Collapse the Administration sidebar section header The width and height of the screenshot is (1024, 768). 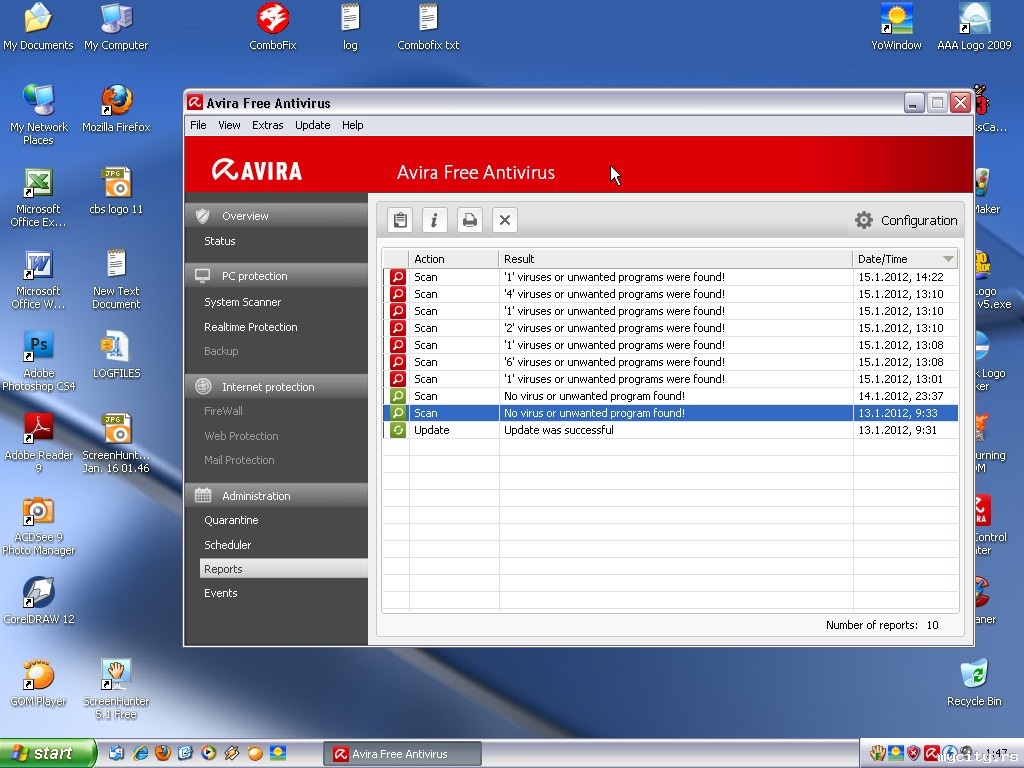click(256, 496)
